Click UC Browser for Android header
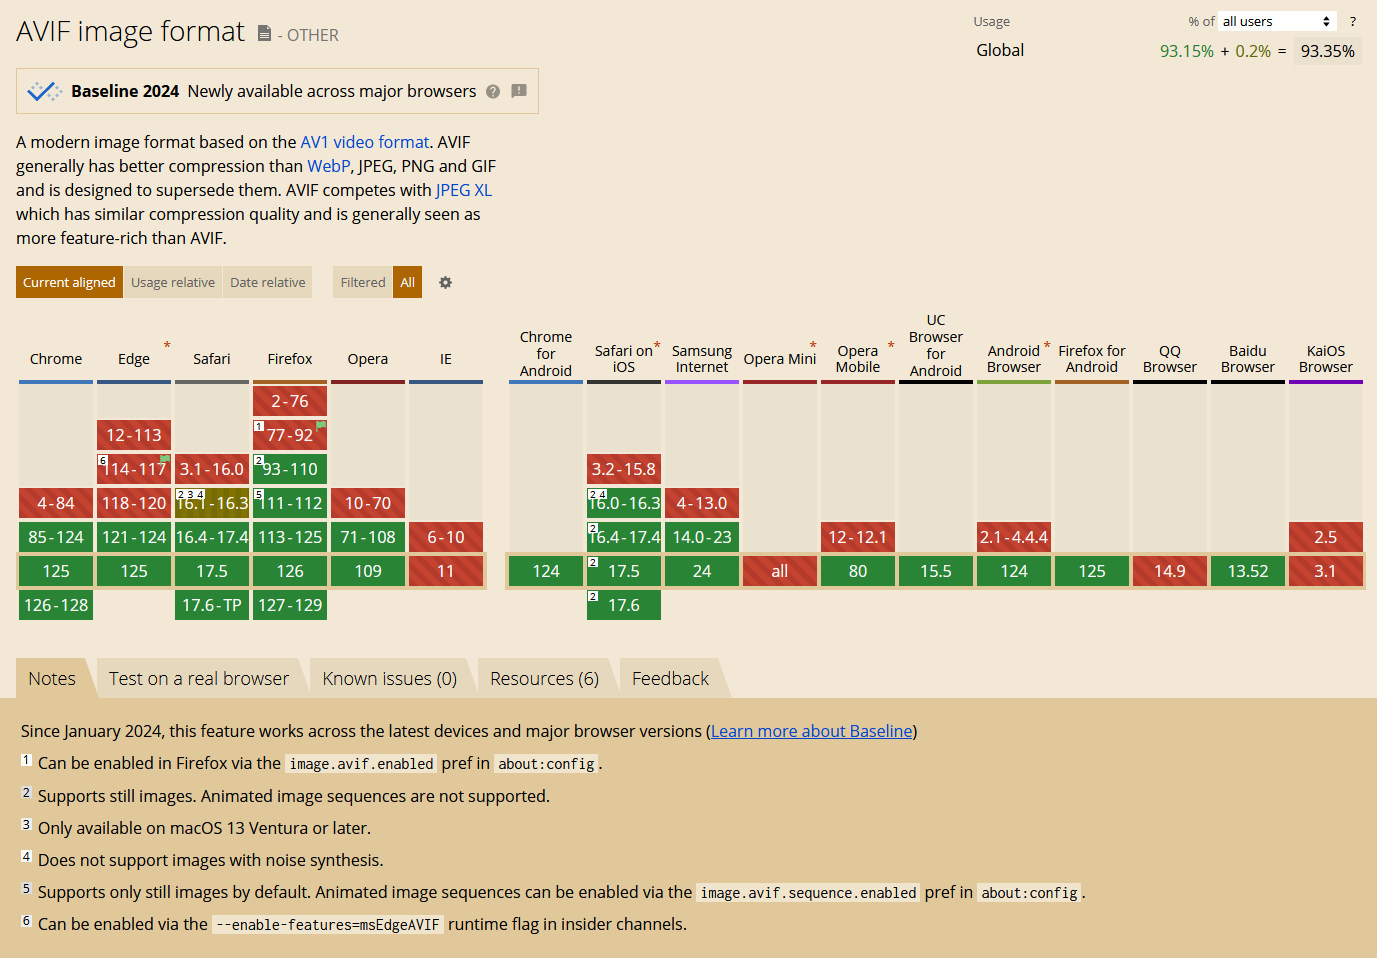The height and width of the screenshot is (958, 1377). point(936,345)
